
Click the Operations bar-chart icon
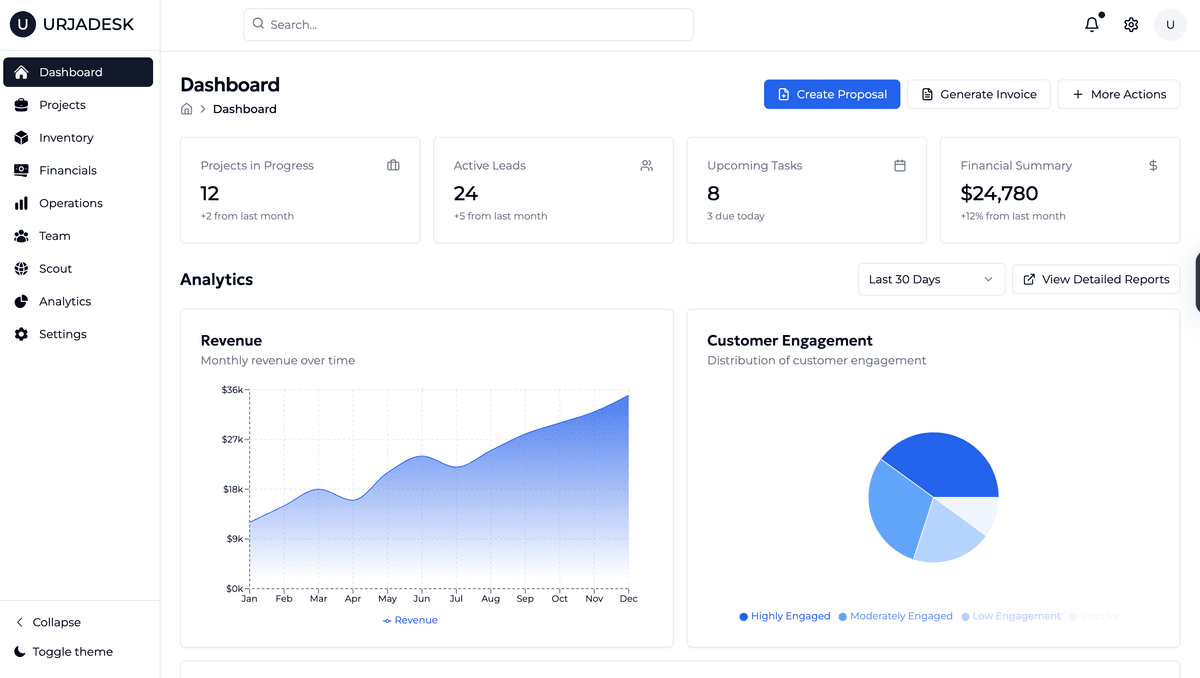pyautogui.click(x=22, y=203)
